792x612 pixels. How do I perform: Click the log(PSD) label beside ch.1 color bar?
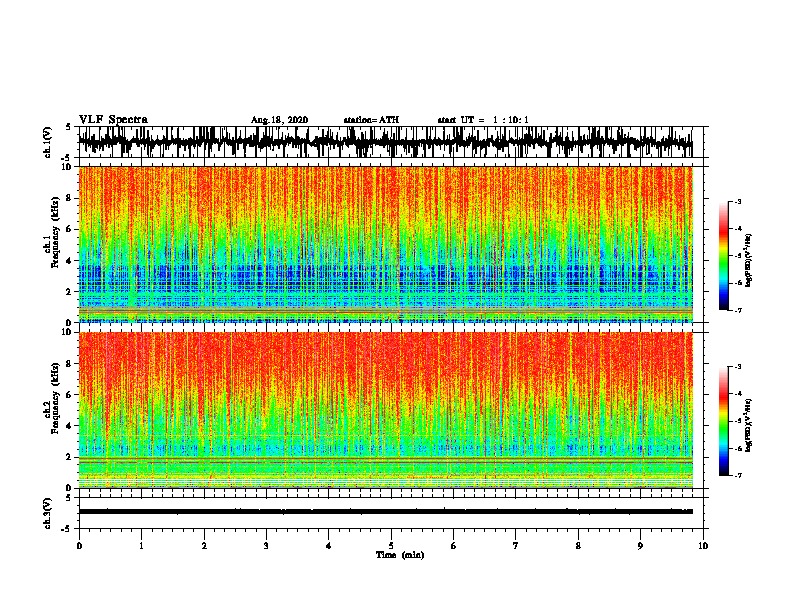[x=748, y=261]
